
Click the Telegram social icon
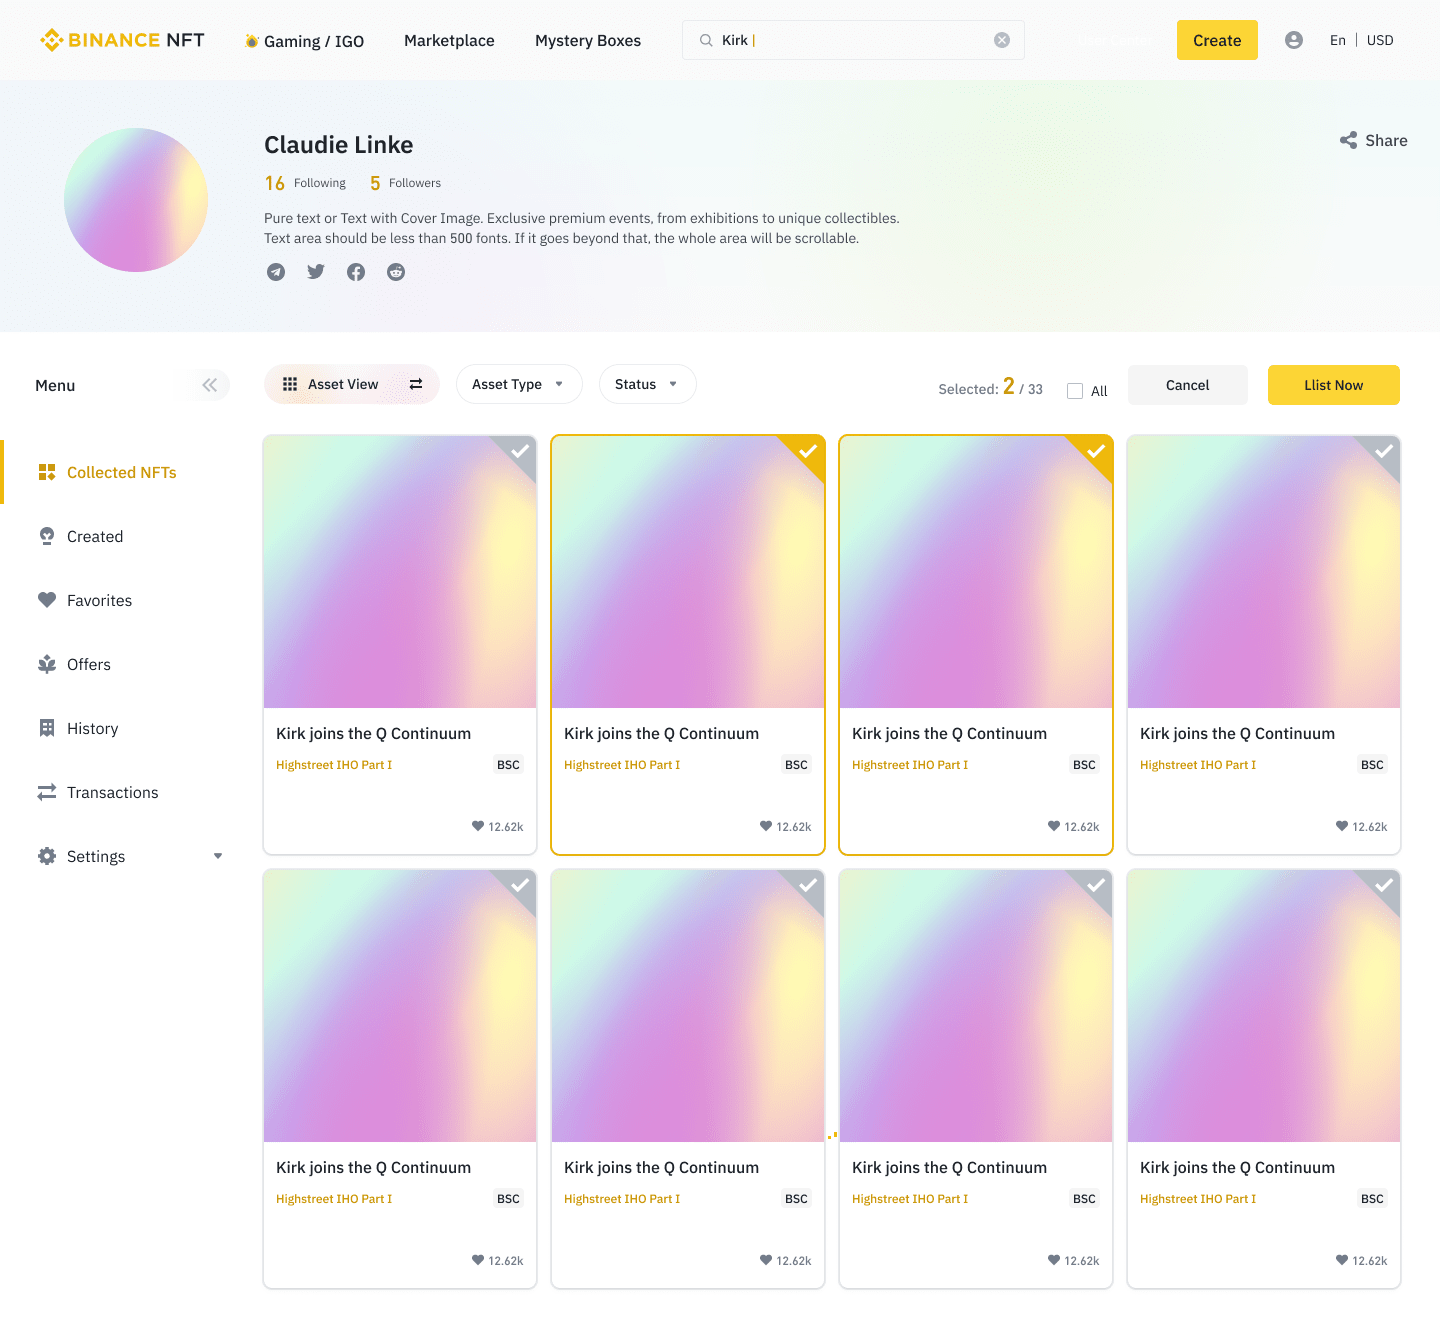click(x=276, y=272)
